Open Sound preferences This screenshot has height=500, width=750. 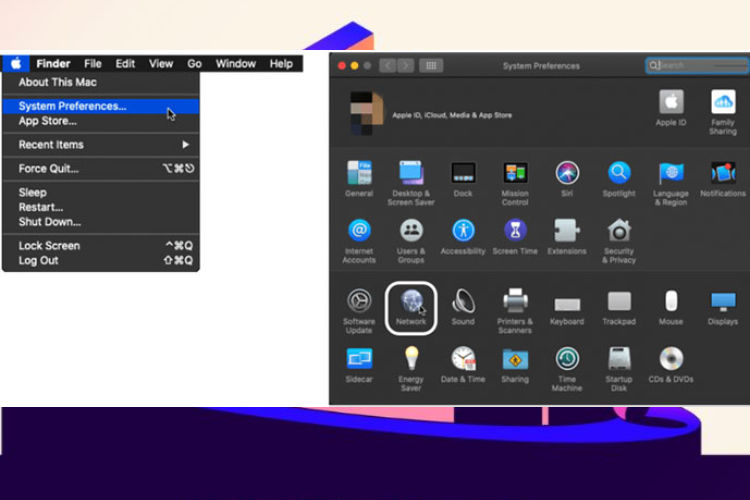click(463, 307)
